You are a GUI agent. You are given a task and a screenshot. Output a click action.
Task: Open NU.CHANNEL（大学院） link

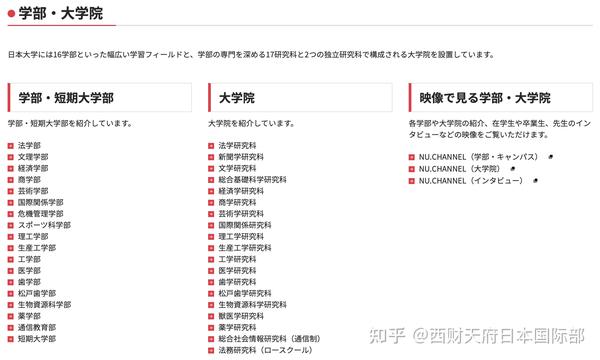[460, 169]
